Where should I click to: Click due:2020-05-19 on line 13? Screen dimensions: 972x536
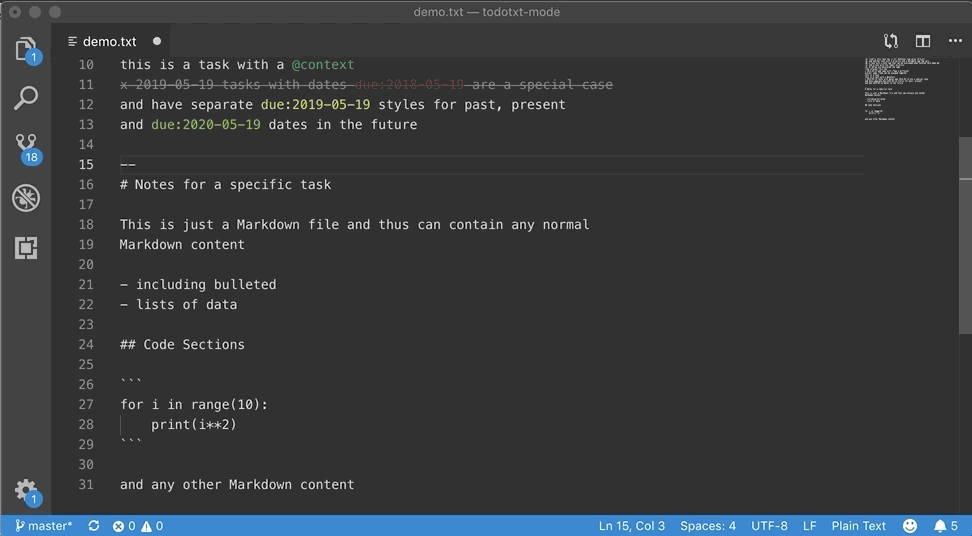tap(206, 125)
